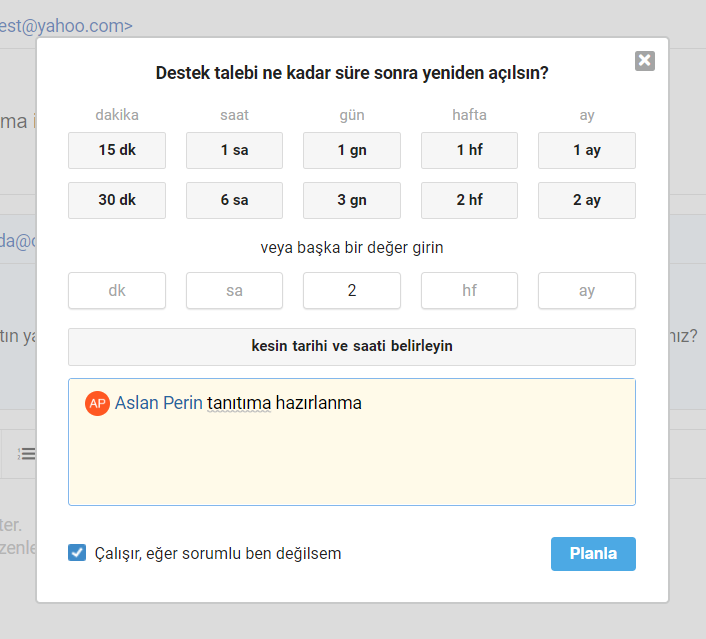Choose the 1 sa option
Image resolution: width=706 pixels, height=639 pixels.
pos(235,150)
